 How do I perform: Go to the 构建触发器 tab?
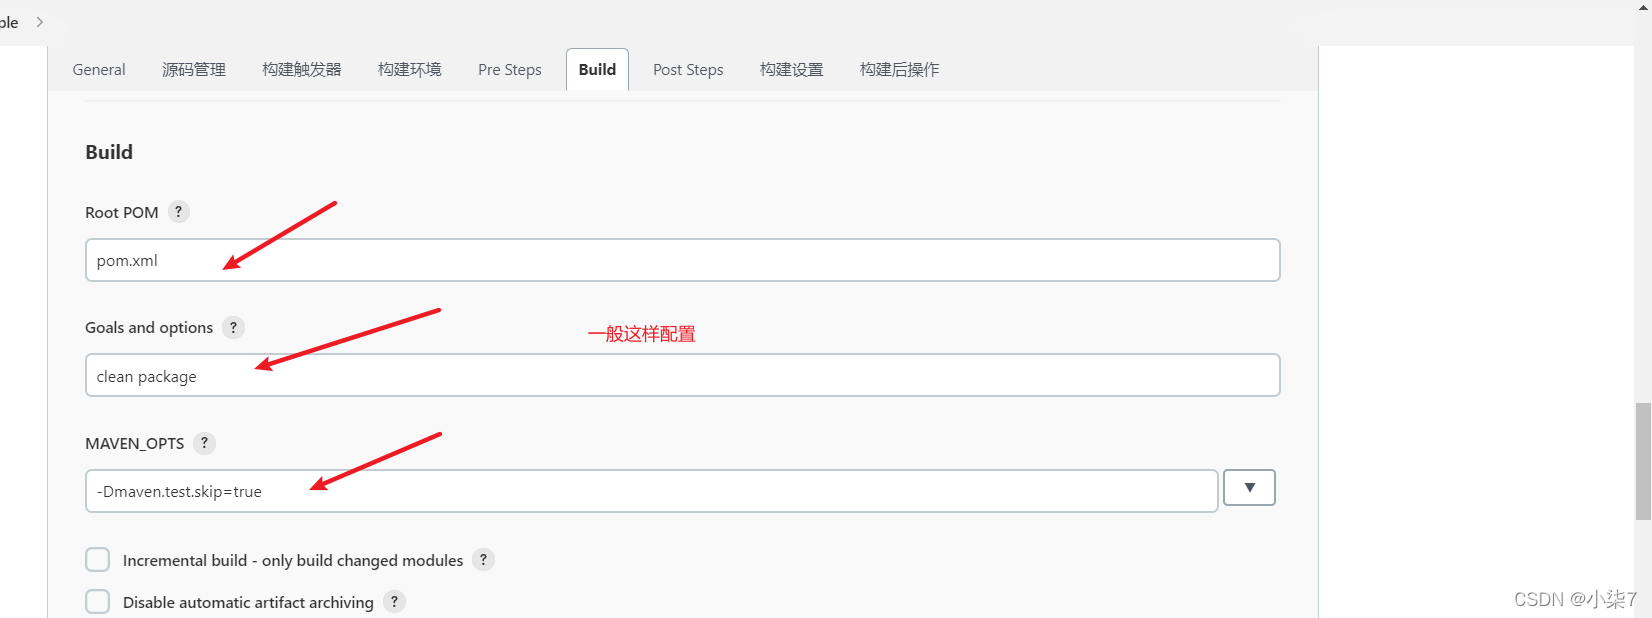tap(302, 70)
